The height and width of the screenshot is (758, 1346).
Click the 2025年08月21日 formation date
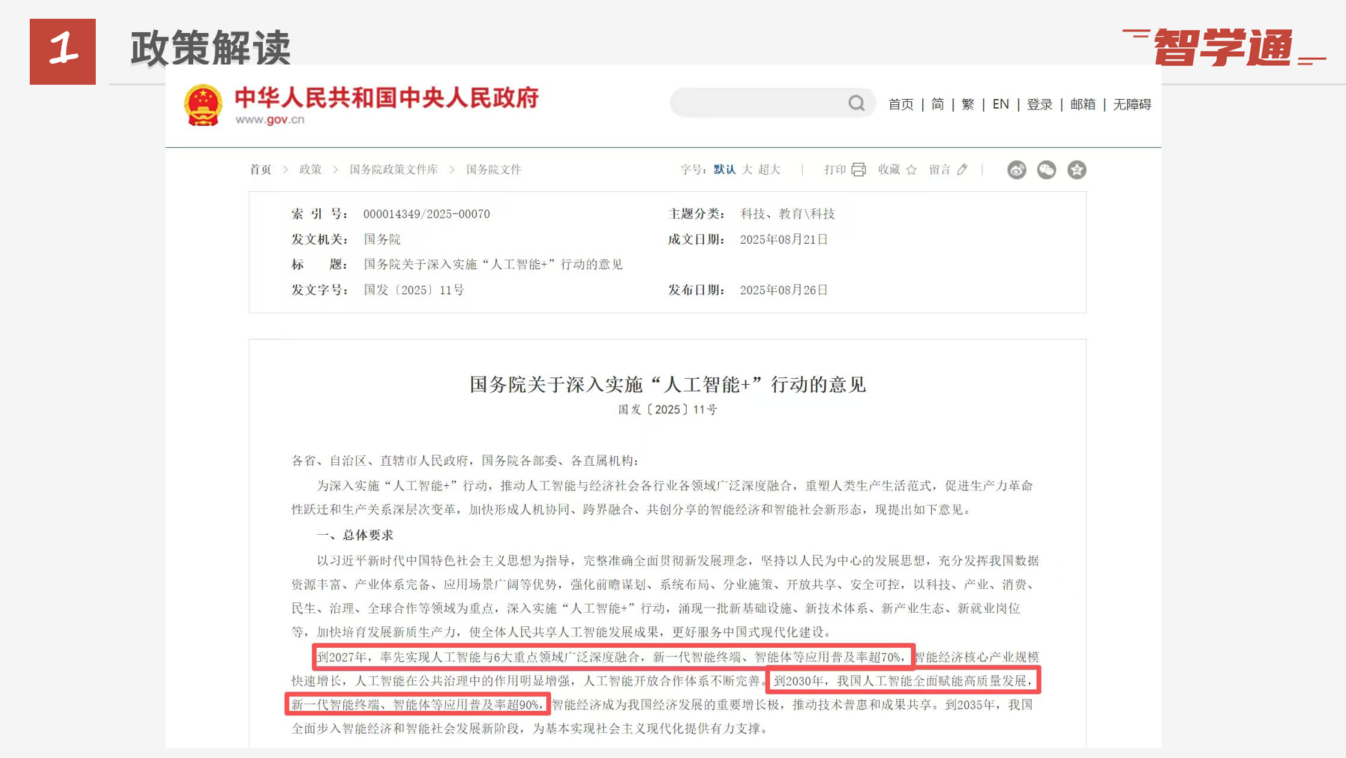(x=784, y=239)
